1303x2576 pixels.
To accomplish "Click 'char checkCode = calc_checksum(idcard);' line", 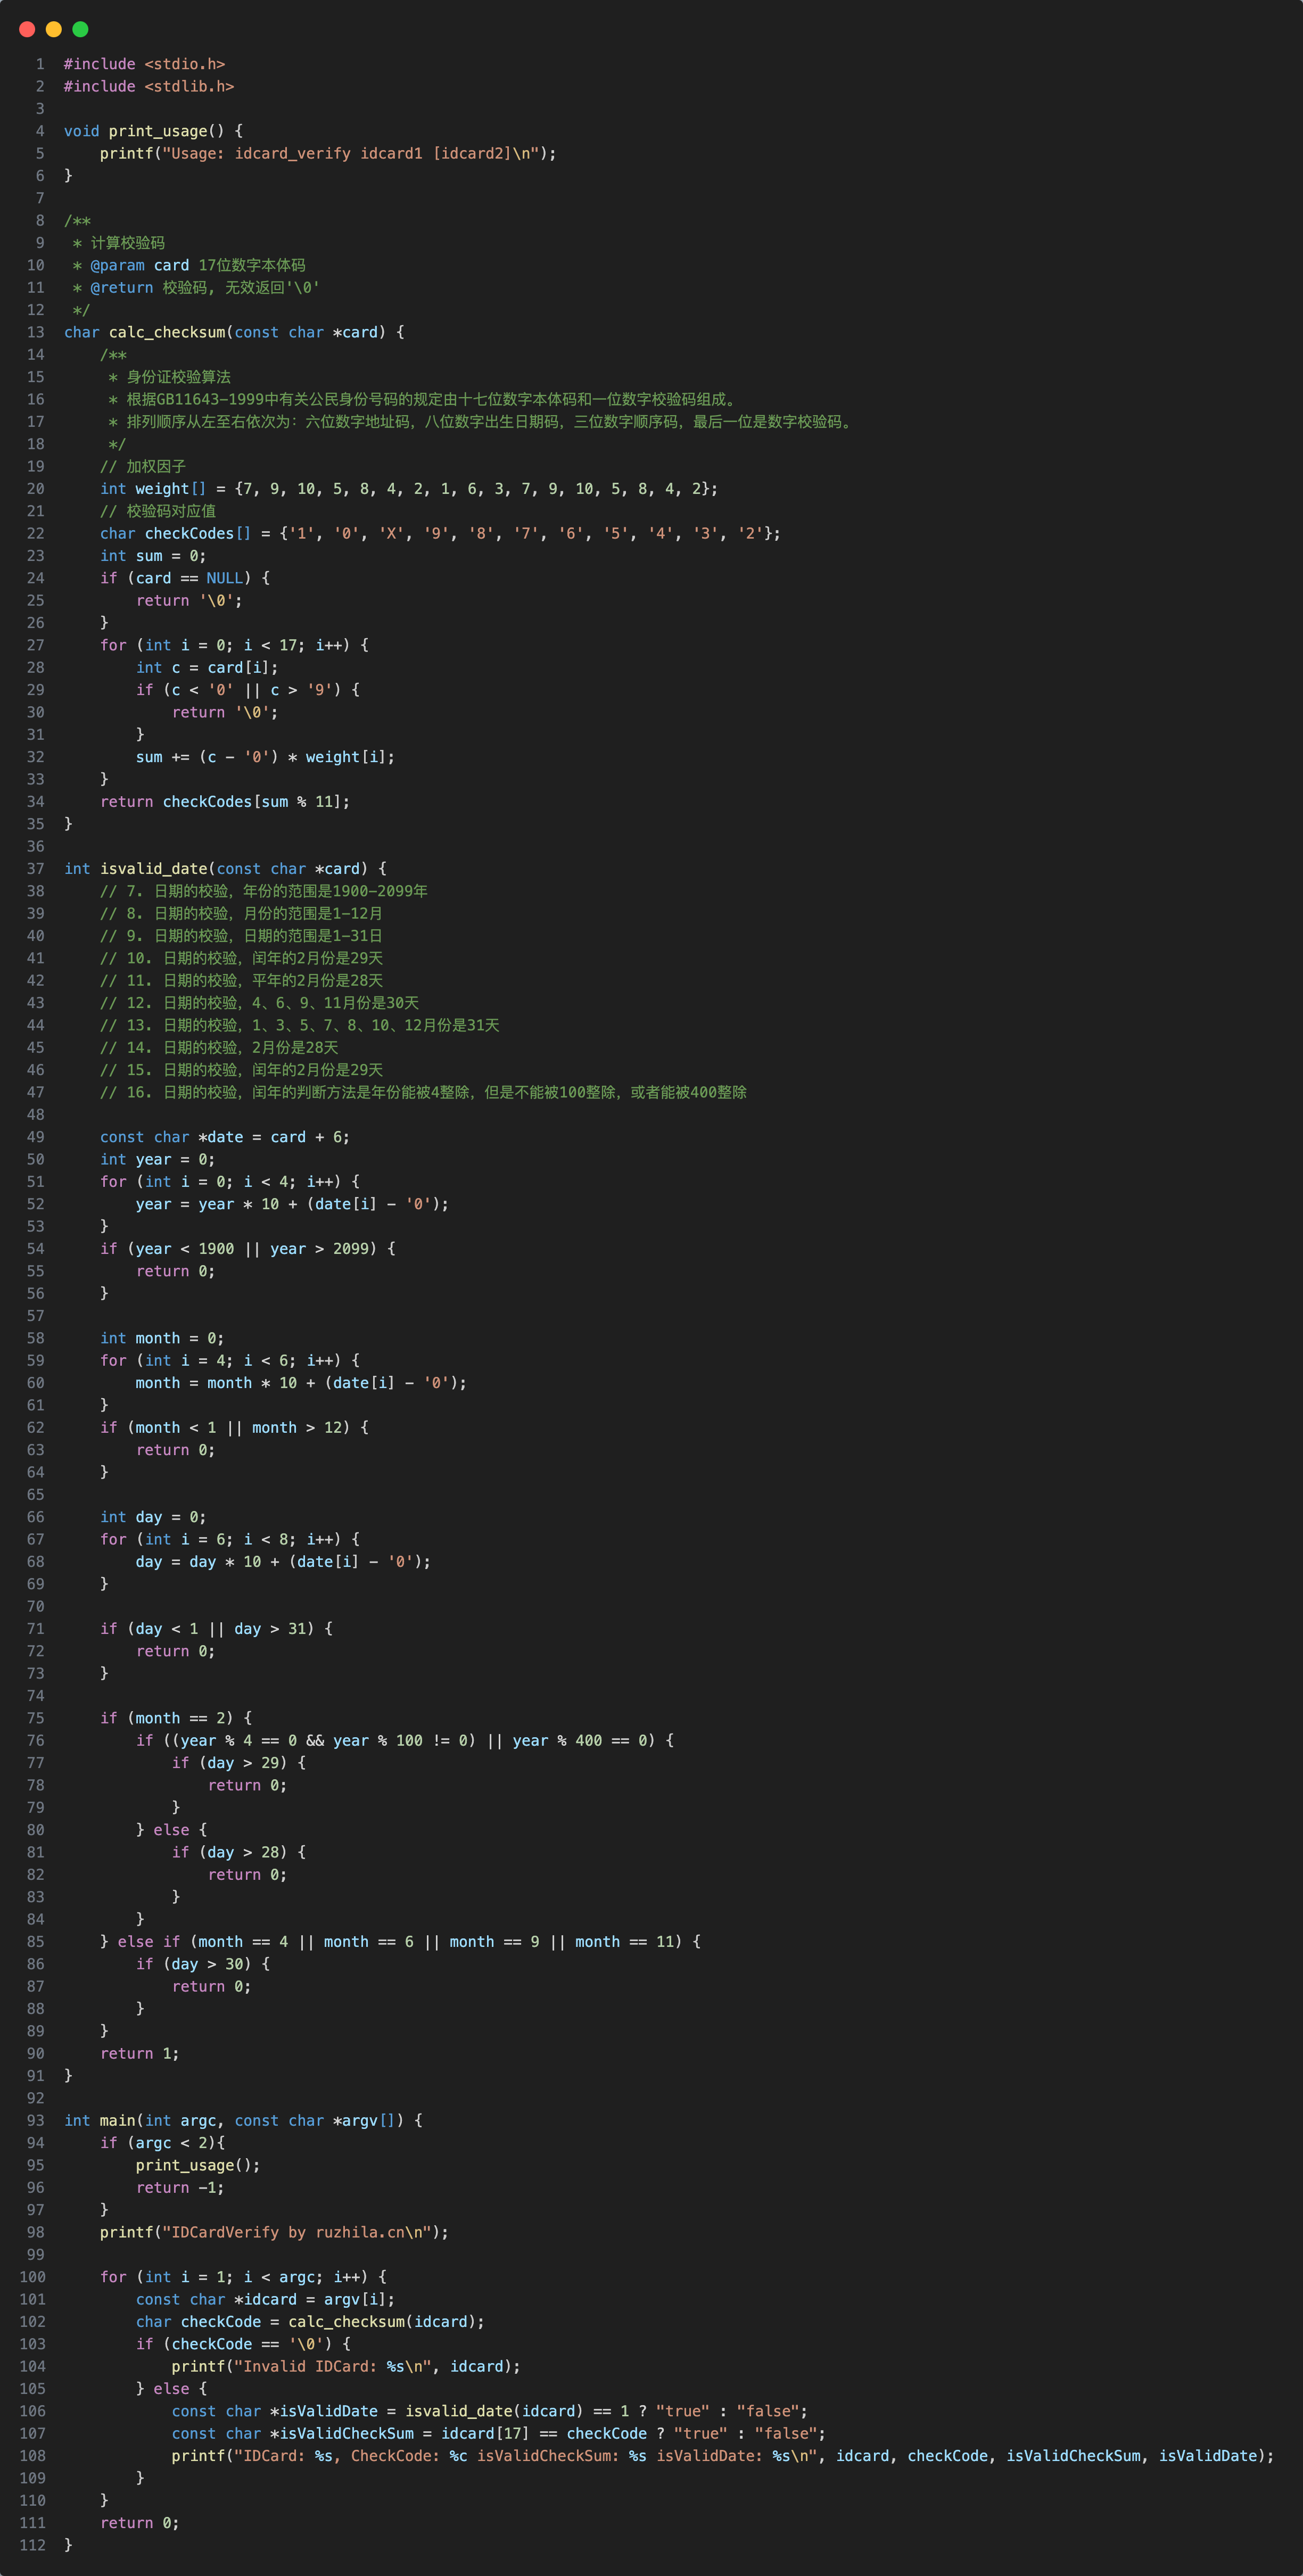I will [x=310, y=2322].
